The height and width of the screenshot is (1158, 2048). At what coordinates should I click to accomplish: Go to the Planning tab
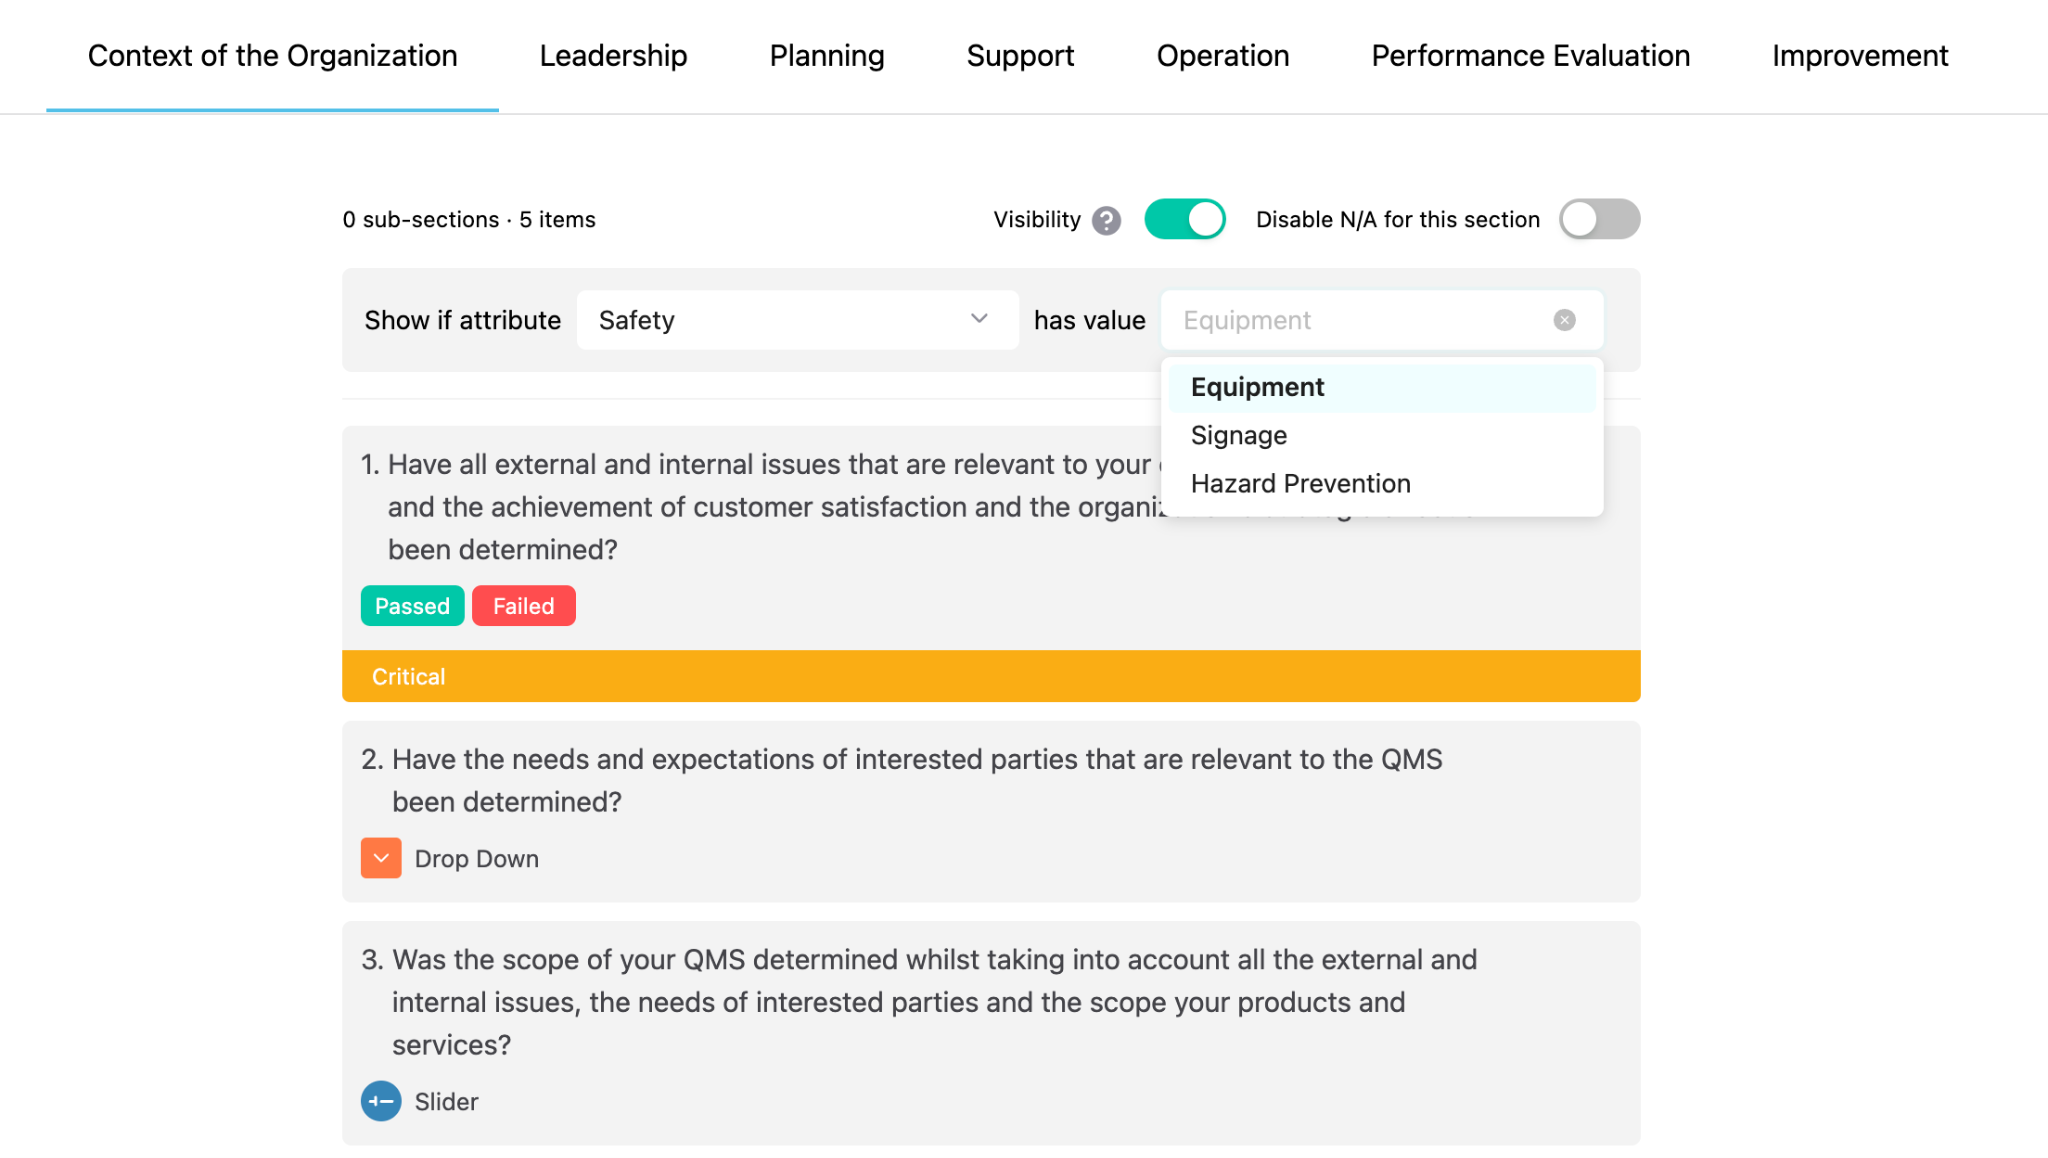826,56
